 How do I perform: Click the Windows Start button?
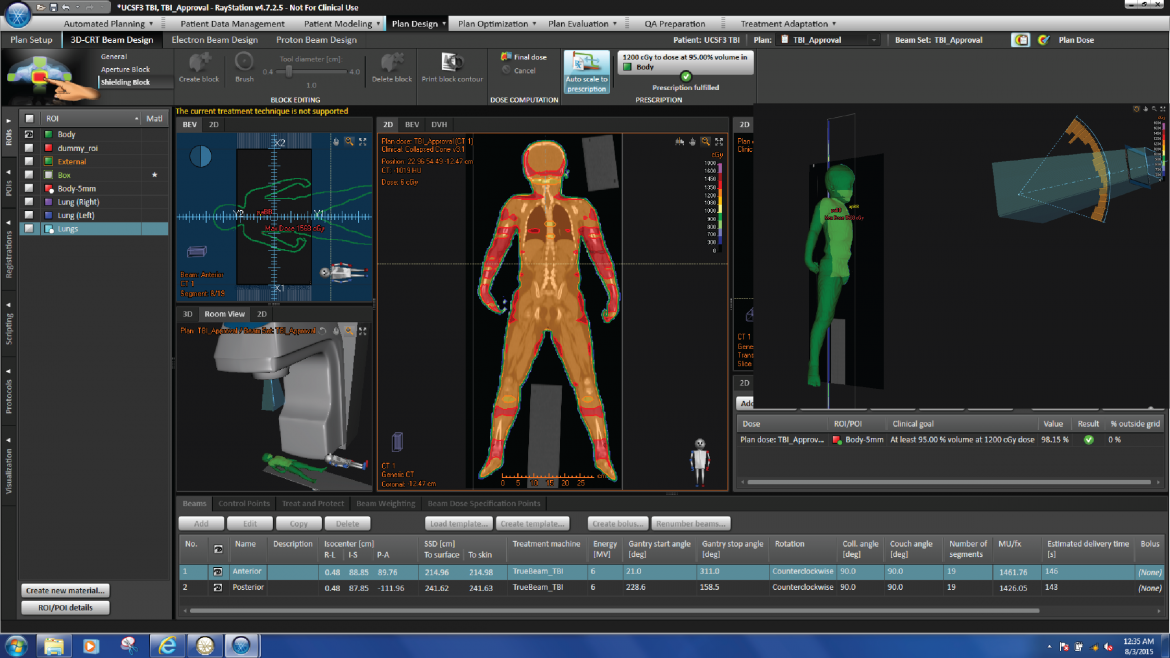16,645
